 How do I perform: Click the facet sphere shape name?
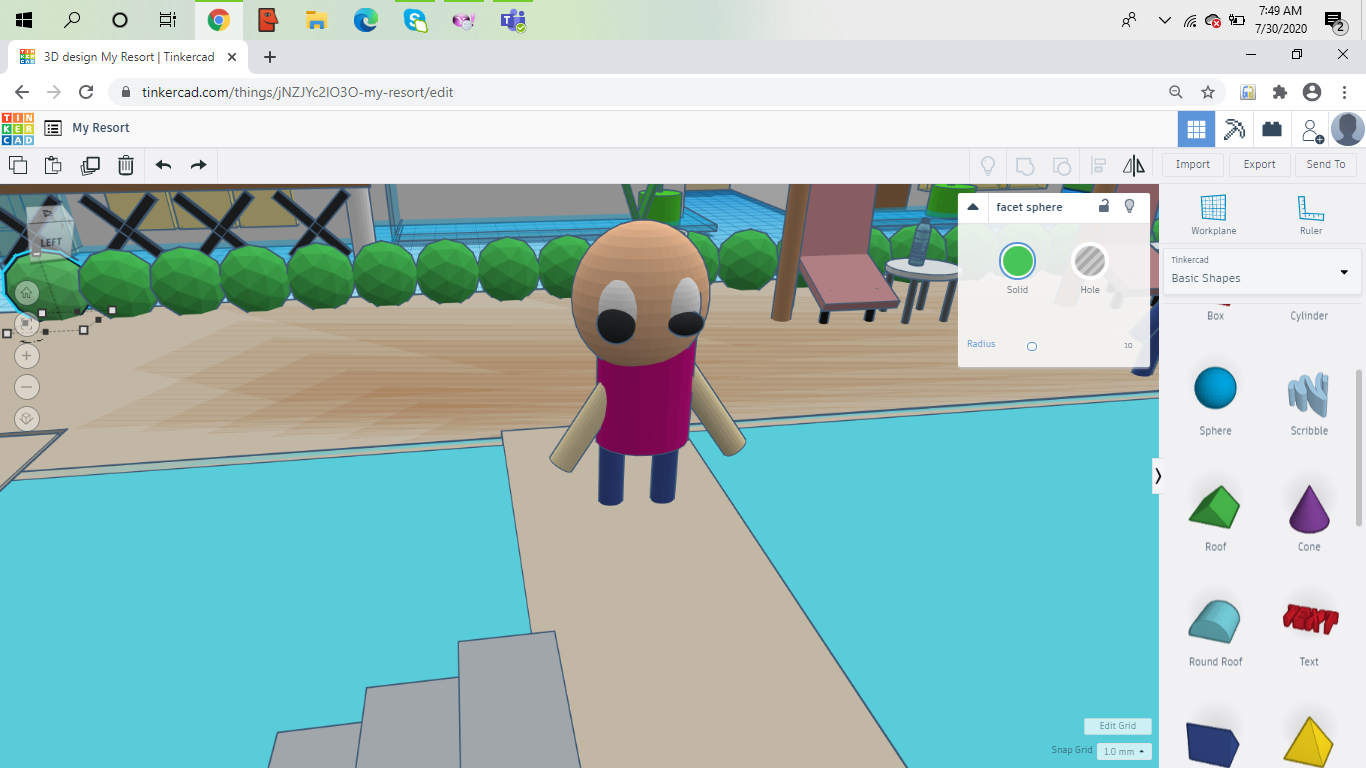pyautogui.click(x=1029, y=207)
